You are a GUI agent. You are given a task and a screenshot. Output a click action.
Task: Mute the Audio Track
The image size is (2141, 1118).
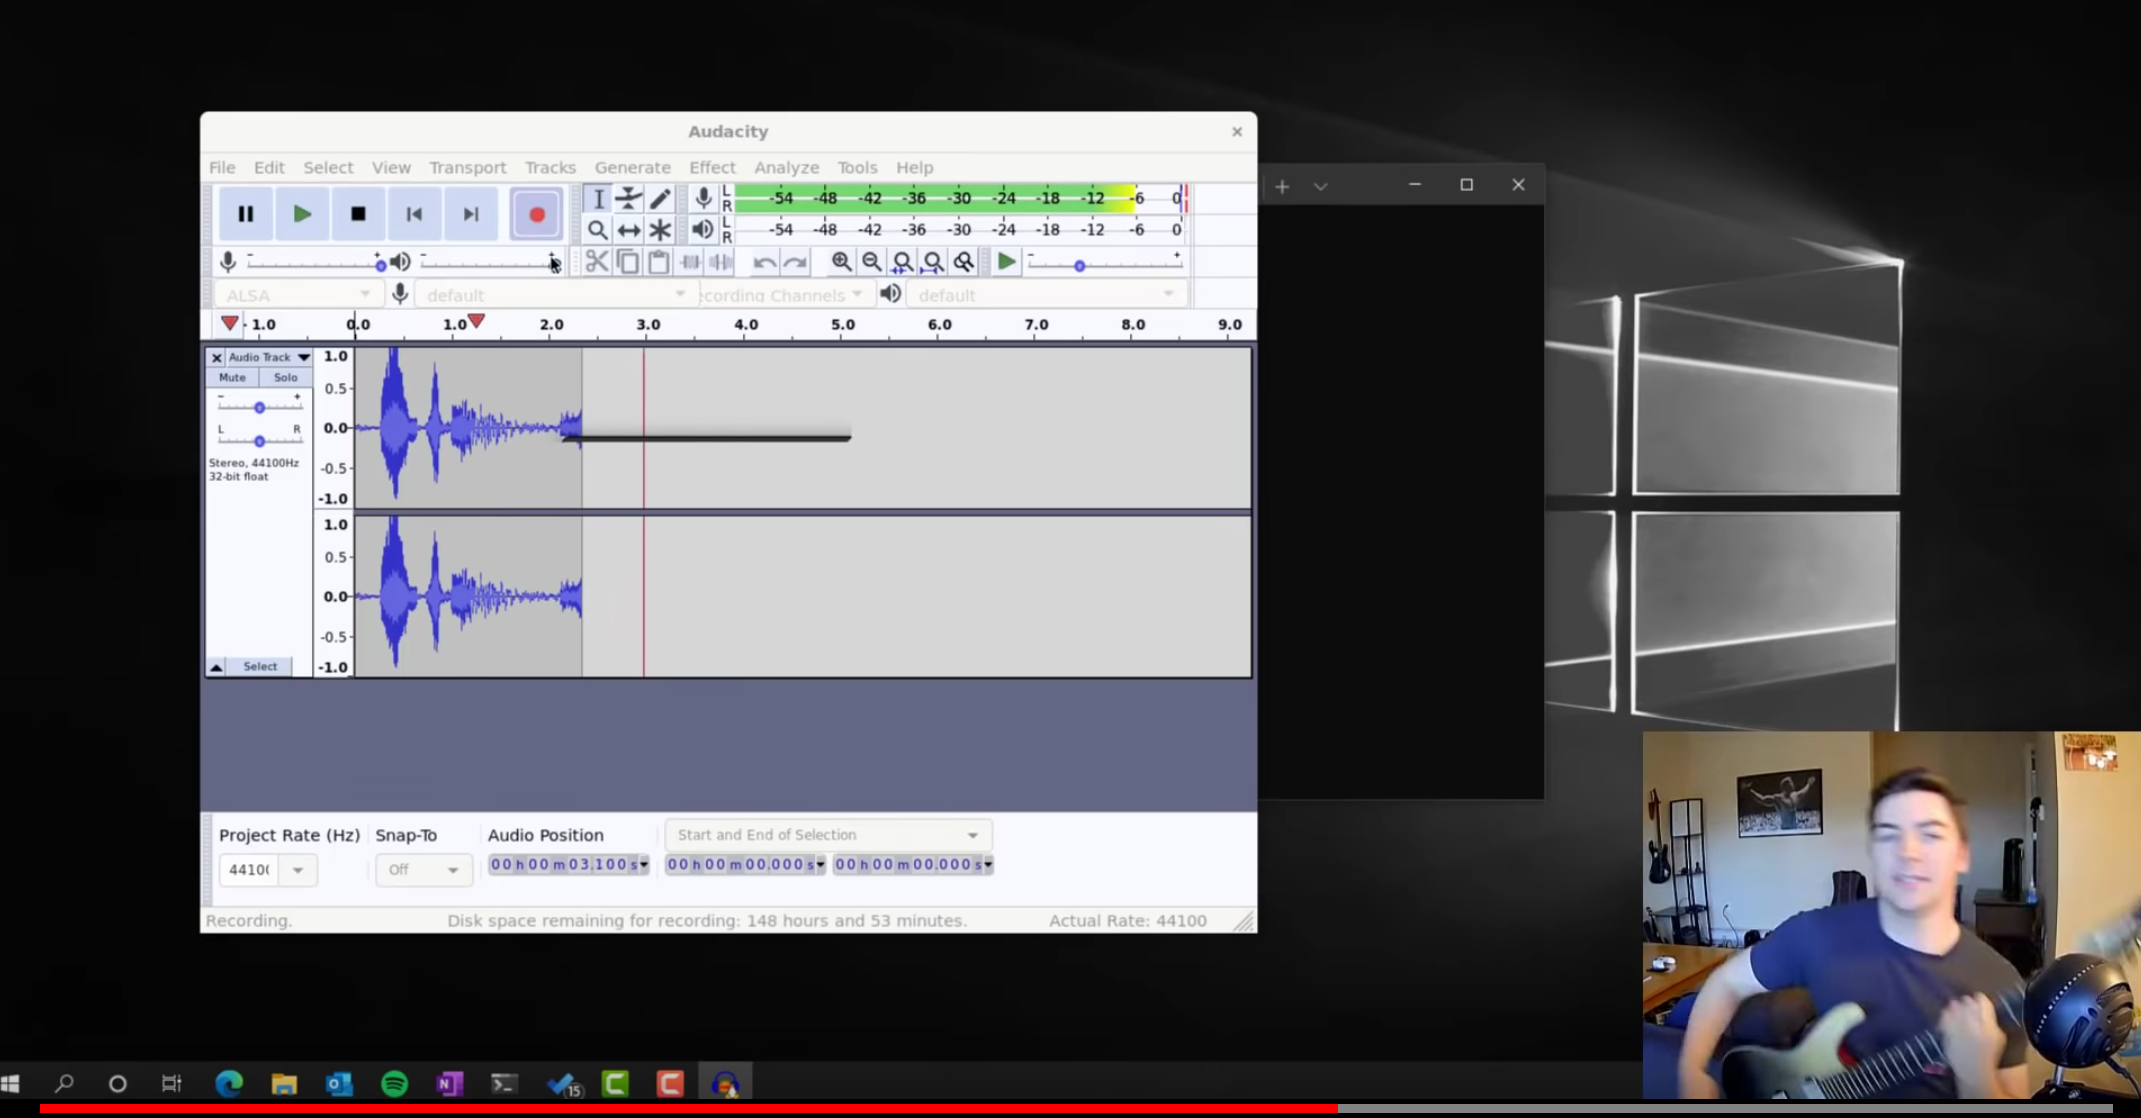point(232,377)
